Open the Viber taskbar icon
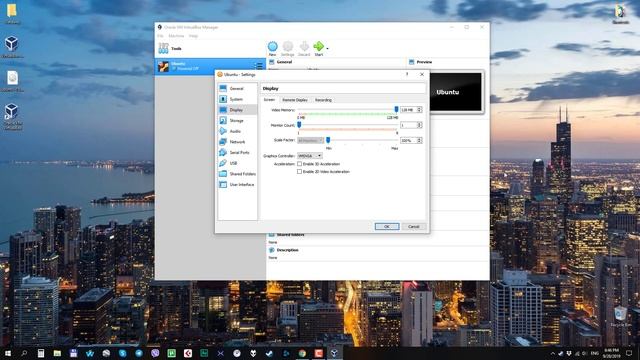This screenshot has width=640, height=360. pyautogui.click(x=155, y=353)
